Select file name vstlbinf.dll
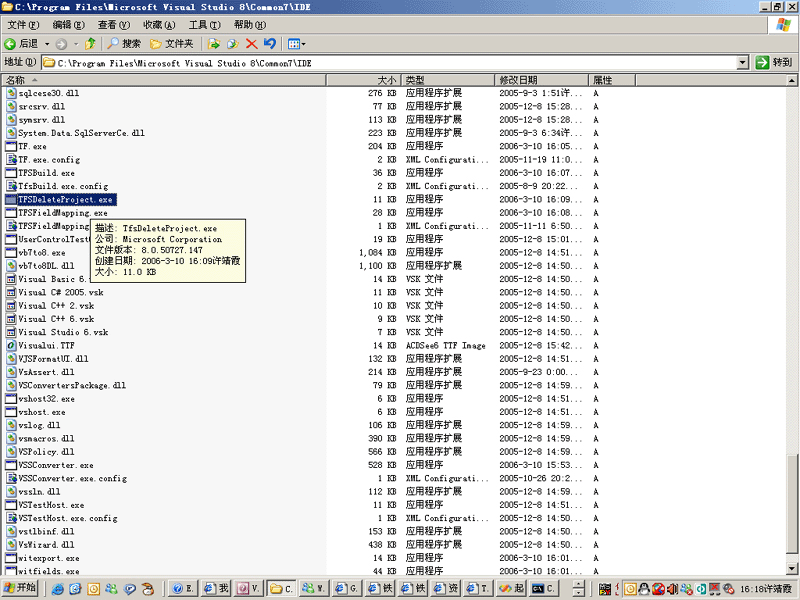This screenshot has height=600, width=800. pos(46,531)
